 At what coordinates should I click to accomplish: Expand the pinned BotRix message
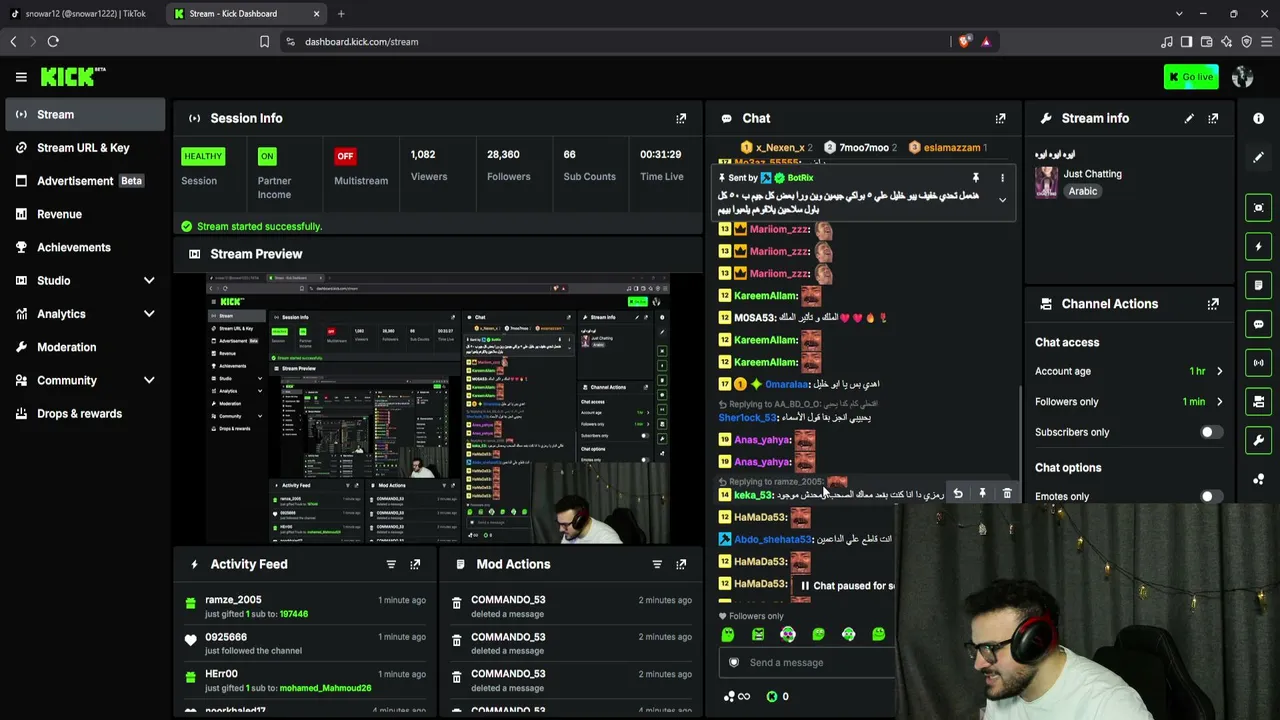click(1002, 200)
